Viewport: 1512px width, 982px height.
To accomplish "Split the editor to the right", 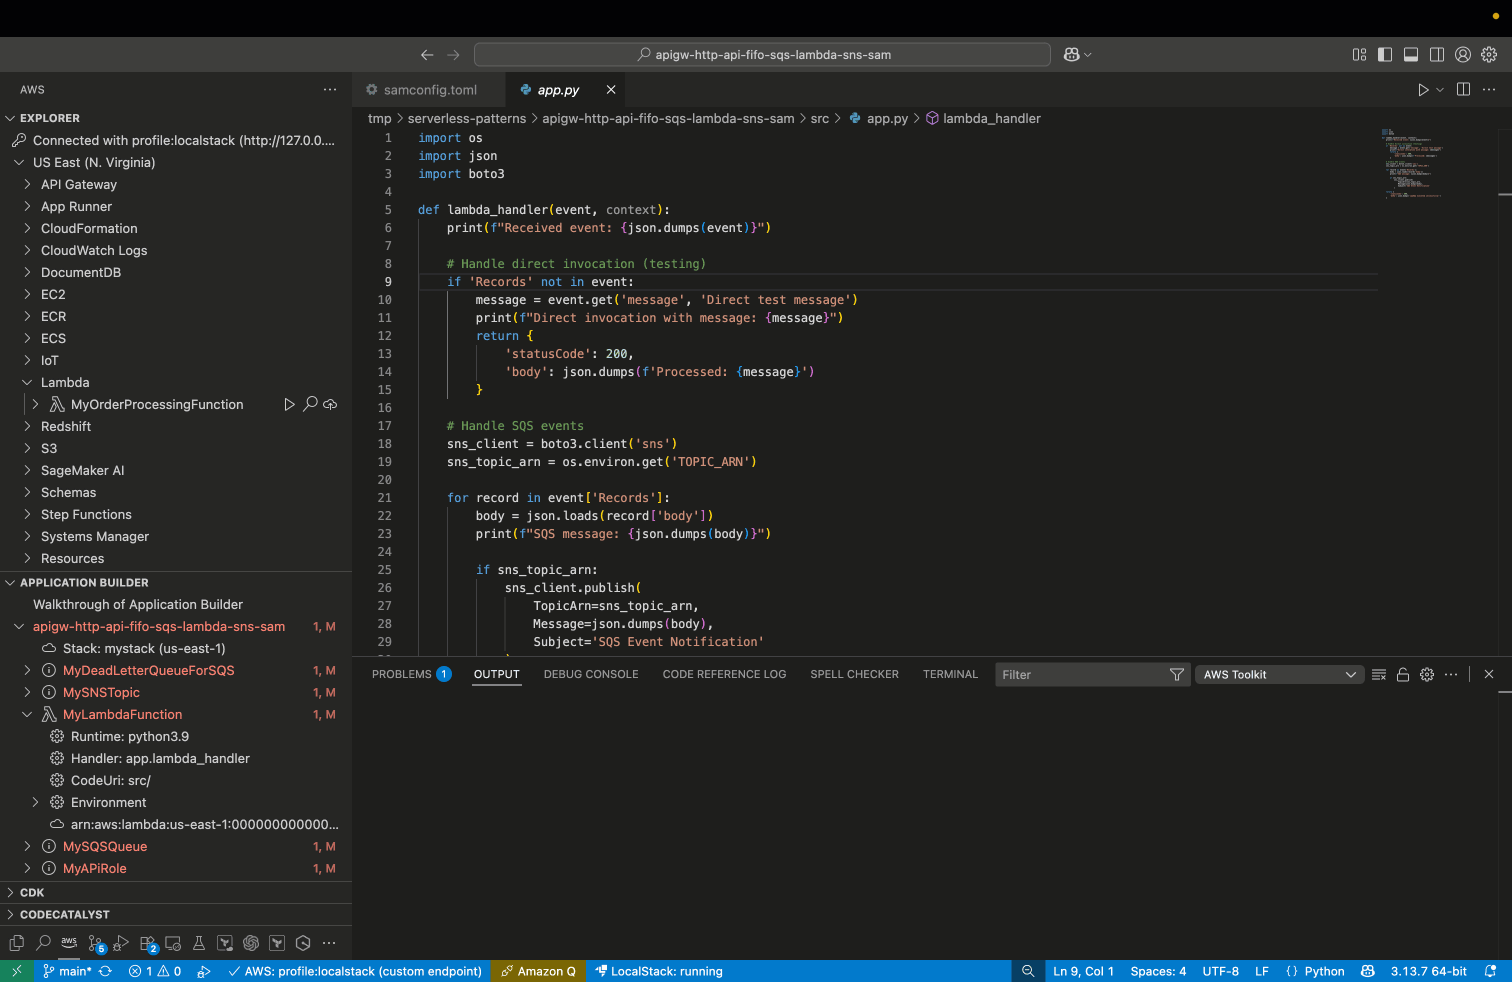I will click(1463, 90).
